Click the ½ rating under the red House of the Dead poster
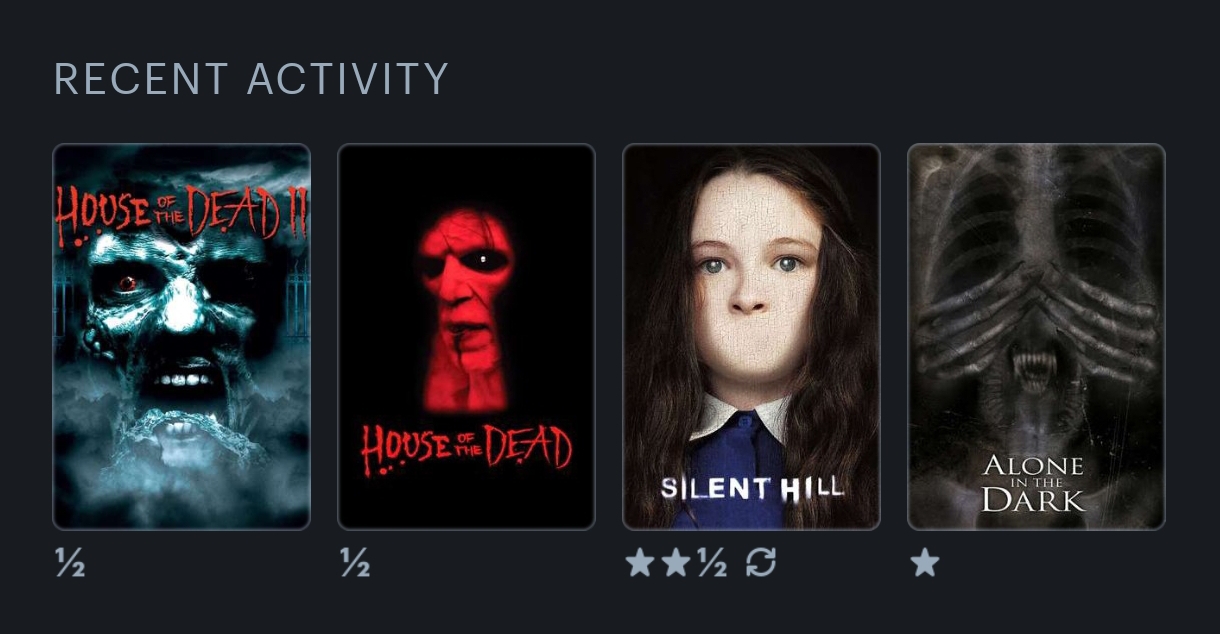This screenshot has height=634, width=1220. (x=355, y=564)
